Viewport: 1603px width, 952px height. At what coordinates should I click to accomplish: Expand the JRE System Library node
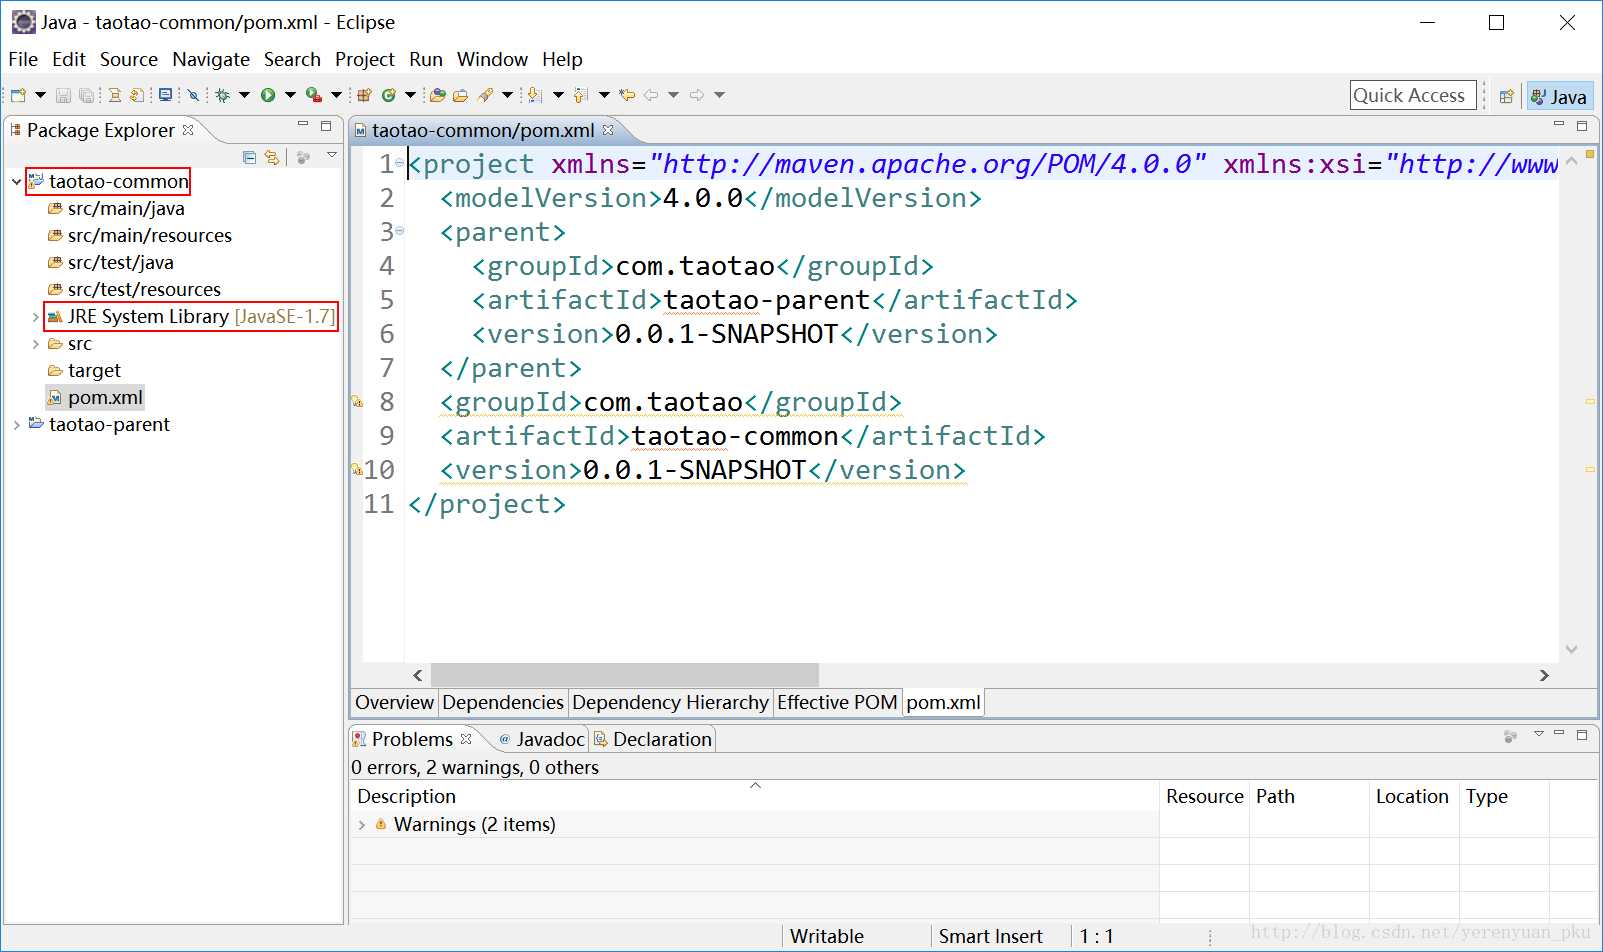click(36, 317)
